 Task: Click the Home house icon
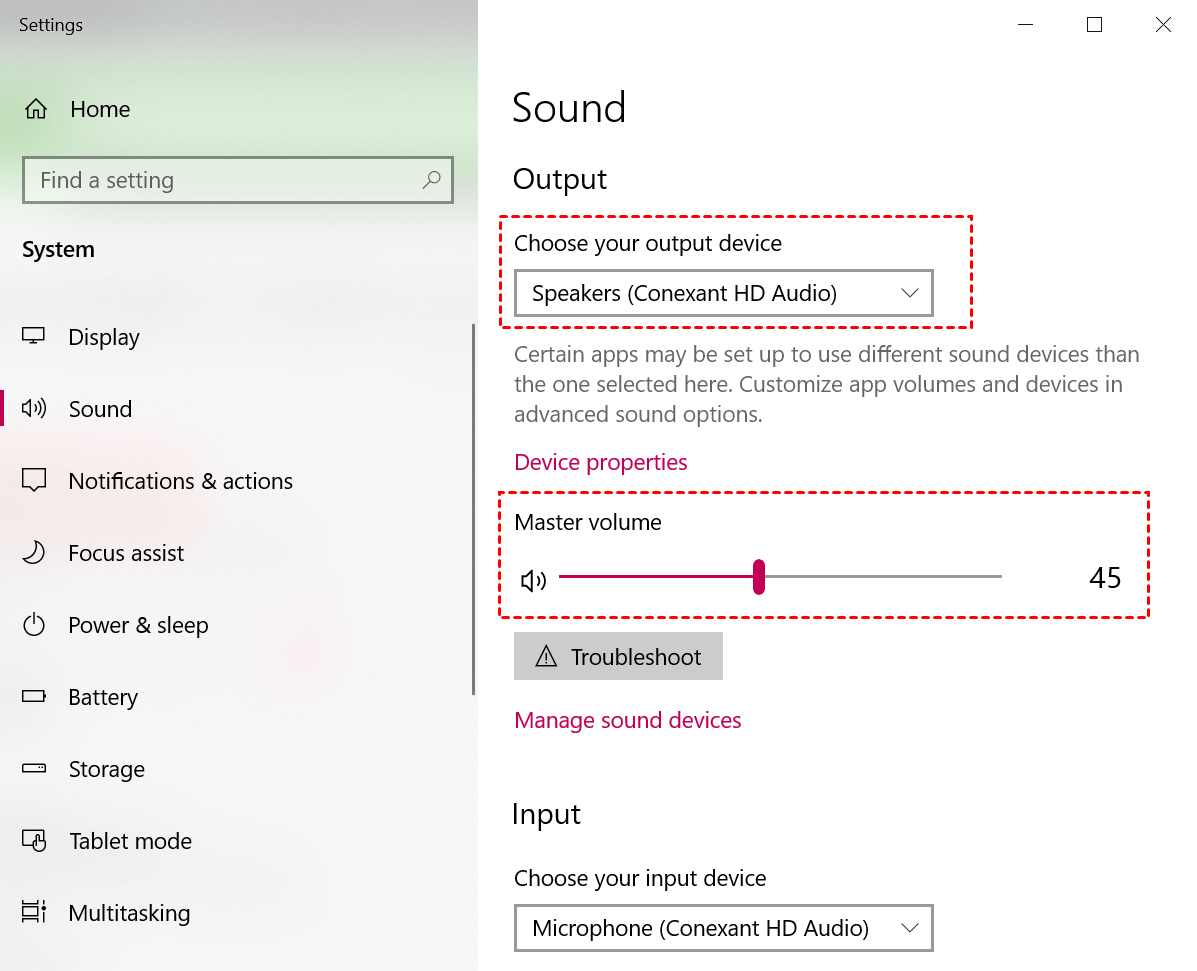35,109
